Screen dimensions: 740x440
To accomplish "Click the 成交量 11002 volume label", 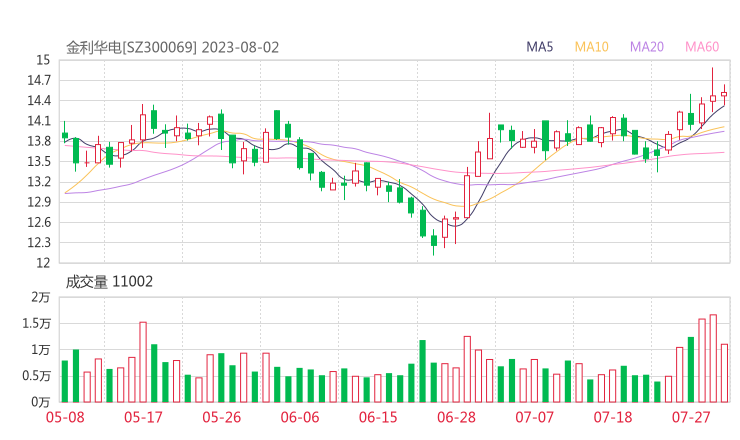I will point(109,282).
